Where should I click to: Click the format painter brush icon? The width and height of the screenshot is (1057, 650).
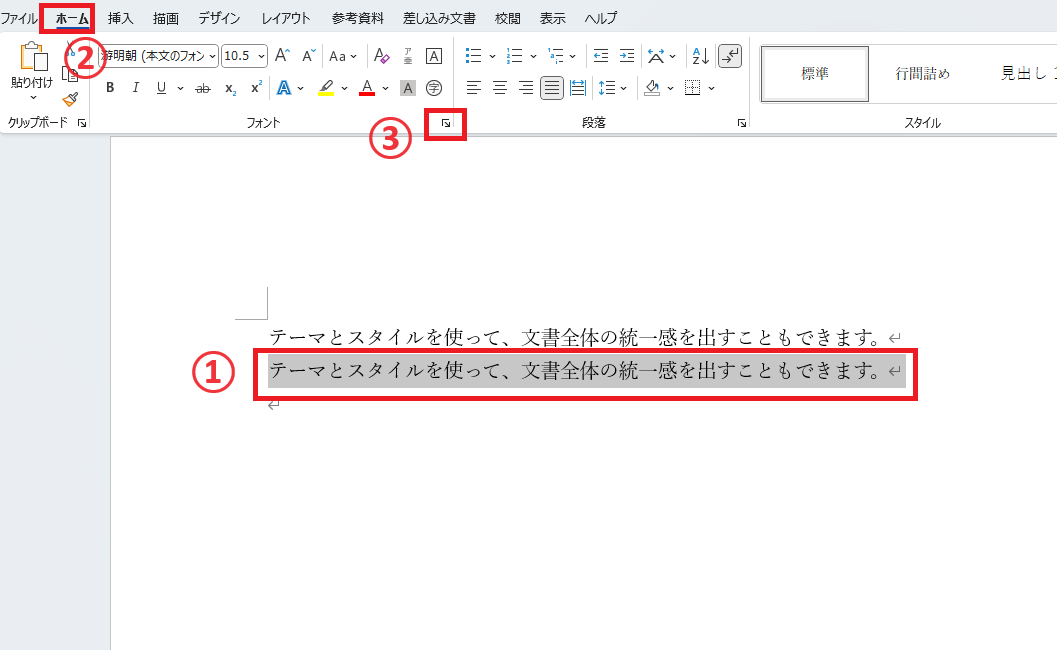click(70, 100)
